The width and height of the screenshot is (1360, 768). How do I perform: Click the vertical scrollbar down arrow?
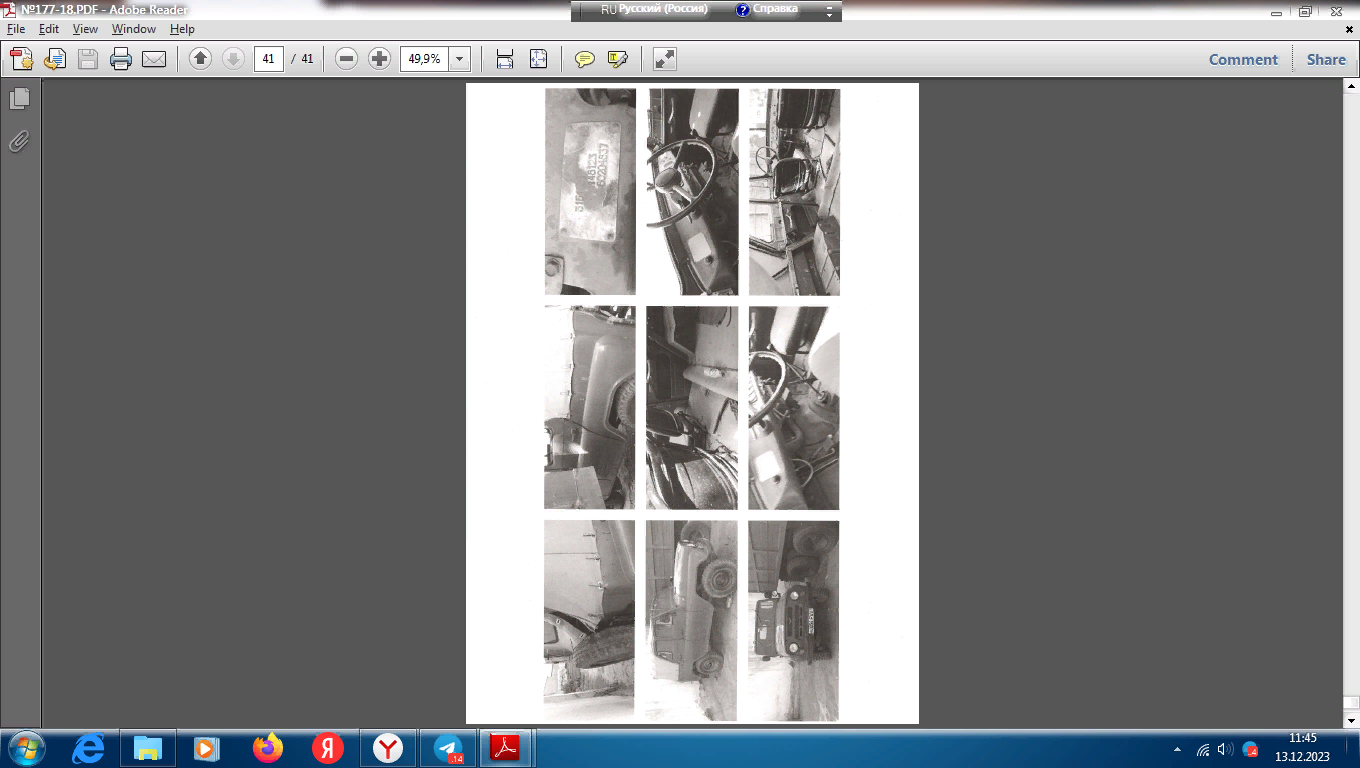coord(1351,720)
